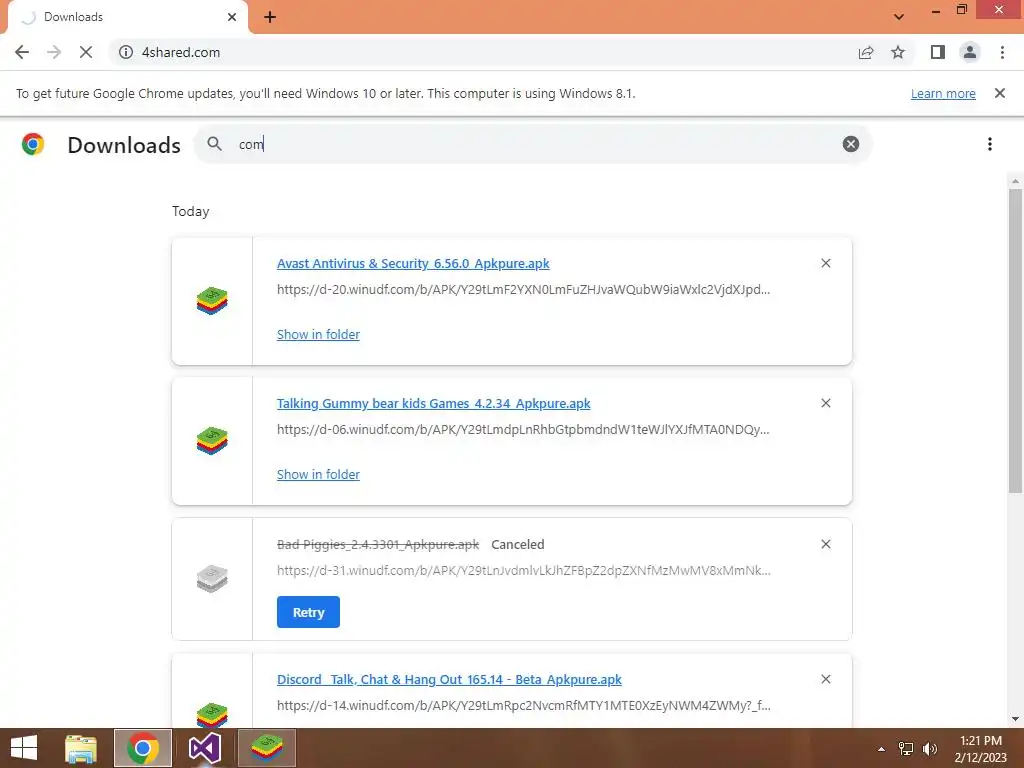Share this page icon in address bar
This screenshot has width=1024, height=768.
[x=865, y=52]
